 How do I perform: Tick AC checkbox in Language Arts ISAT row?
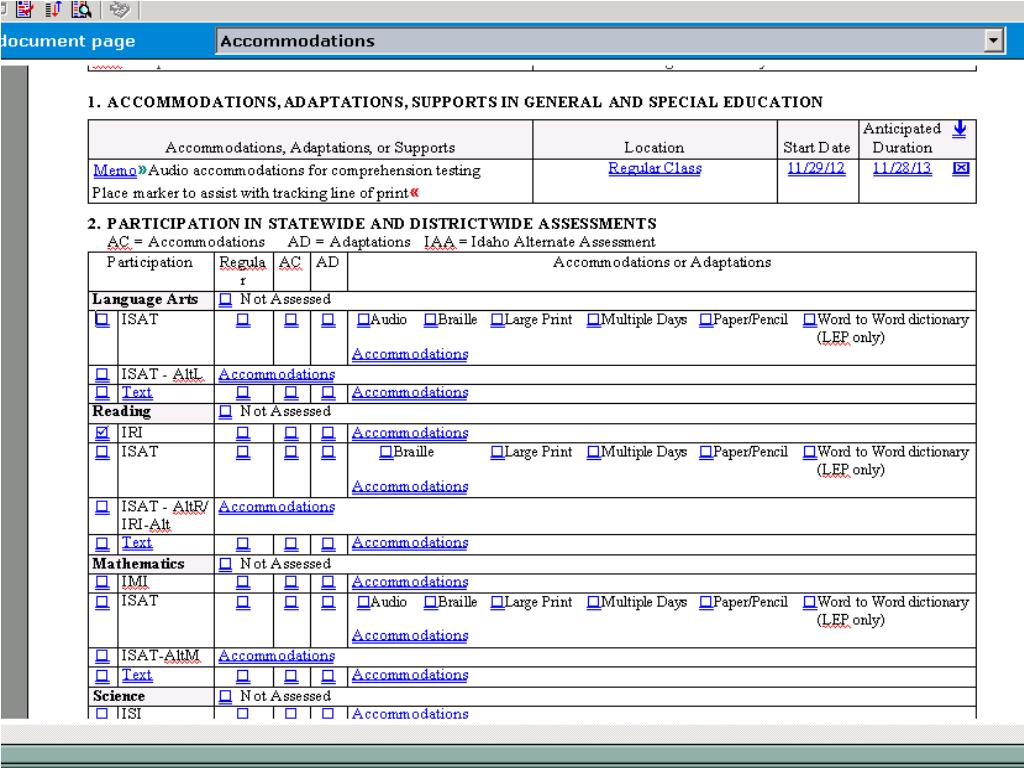[291, 320]
